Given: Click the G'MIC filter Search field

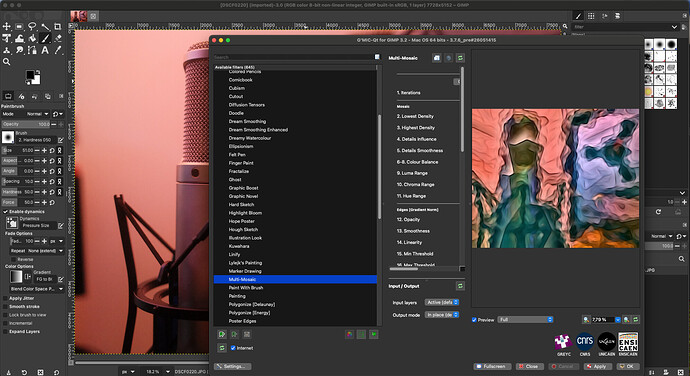Looking at the screenshot, I should tap(294, 57).
